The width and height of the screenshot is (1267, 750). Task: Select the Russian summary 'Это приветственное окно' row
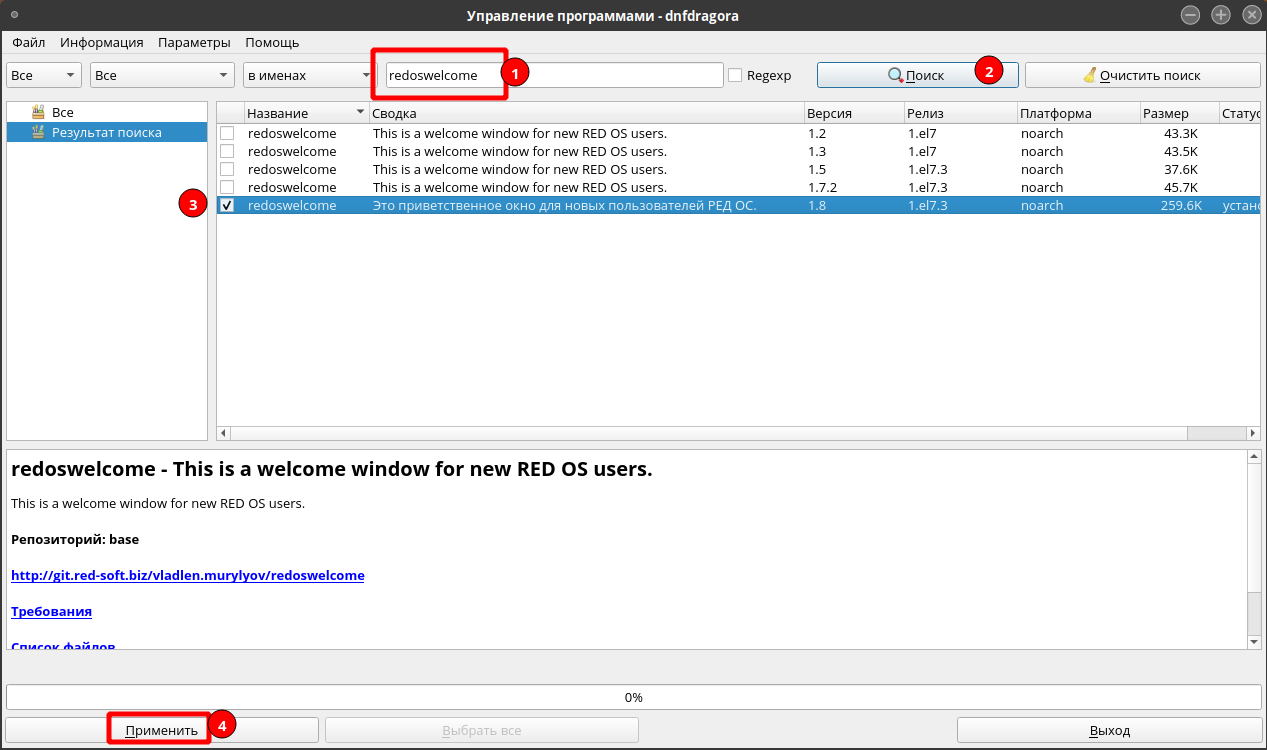click(738, 205)
